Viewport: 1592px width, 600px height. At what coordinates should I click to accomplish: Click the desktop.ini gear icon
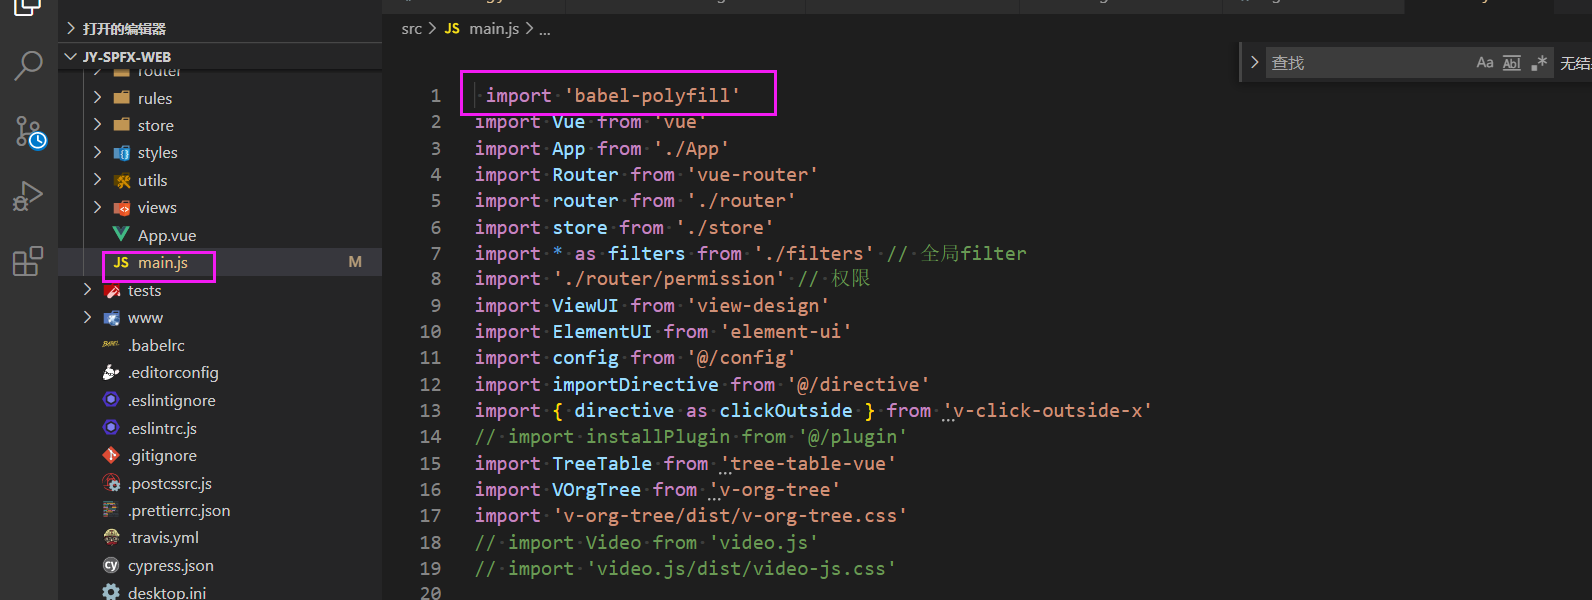coord(111,592)
